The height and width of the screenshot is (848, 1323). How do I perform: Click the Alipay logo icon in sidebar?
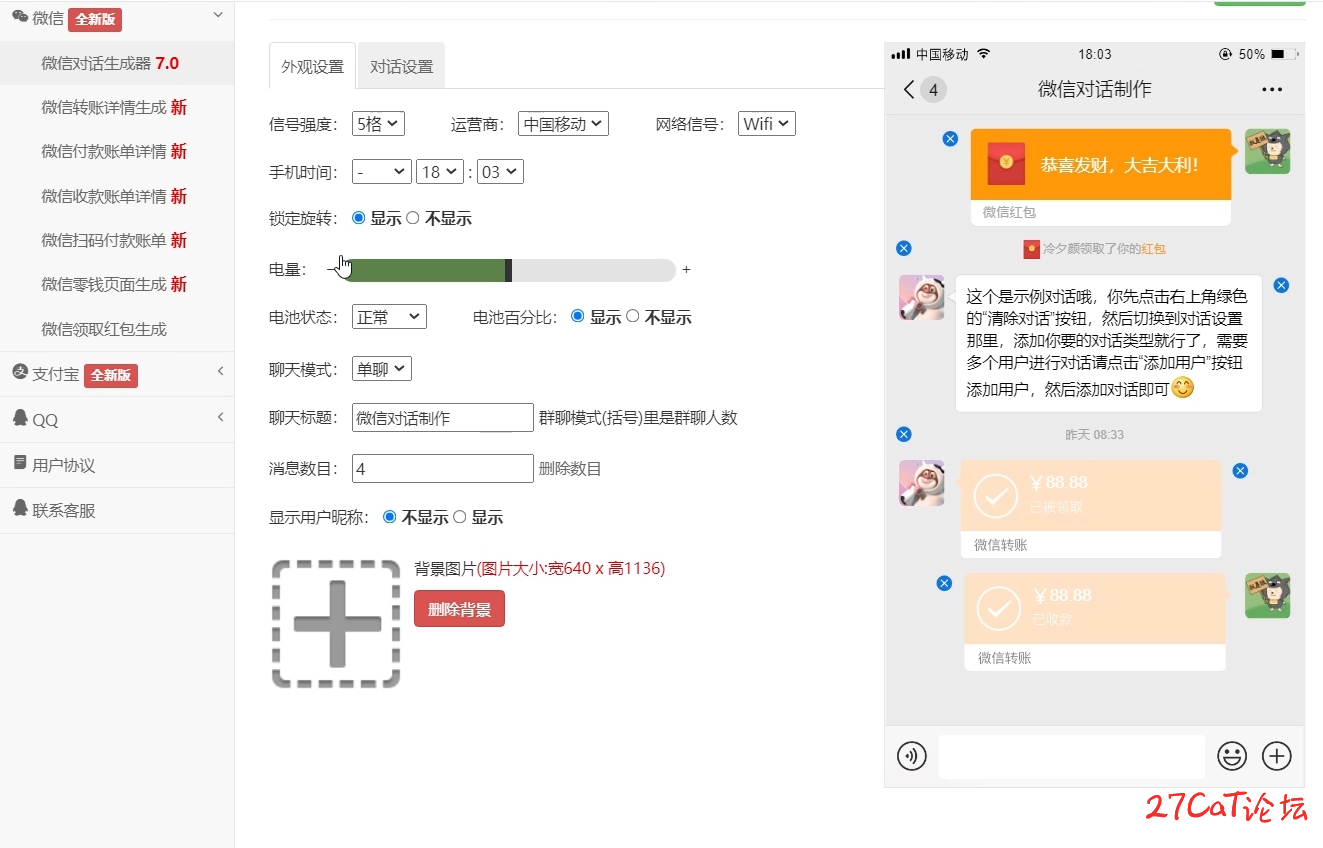click(20, 373)
